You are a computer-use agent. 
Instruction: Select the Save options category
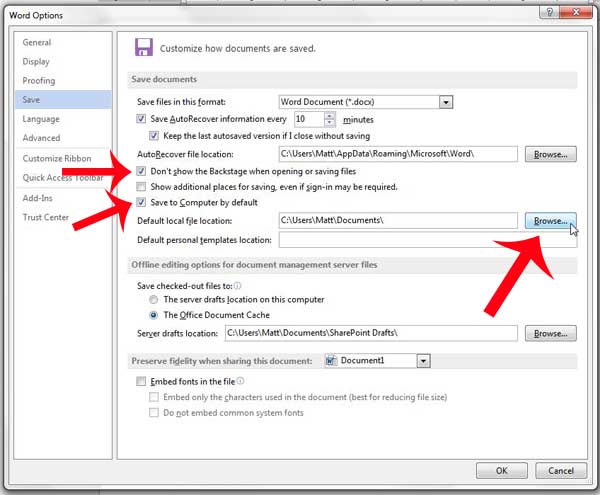(x=63, y=100)
